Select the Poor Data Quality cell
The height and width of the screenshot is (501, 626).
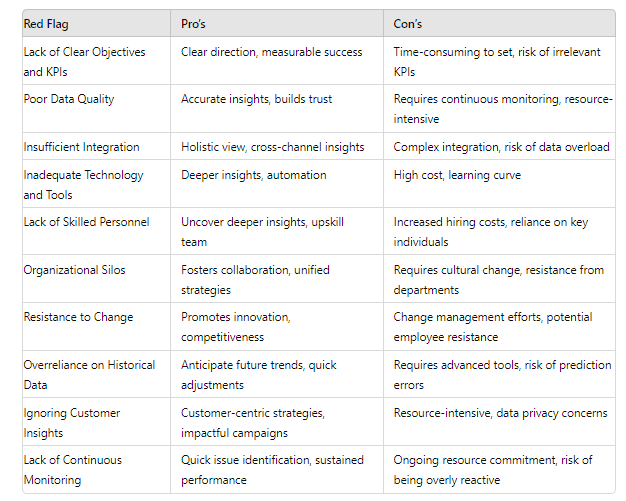[96, 109]
